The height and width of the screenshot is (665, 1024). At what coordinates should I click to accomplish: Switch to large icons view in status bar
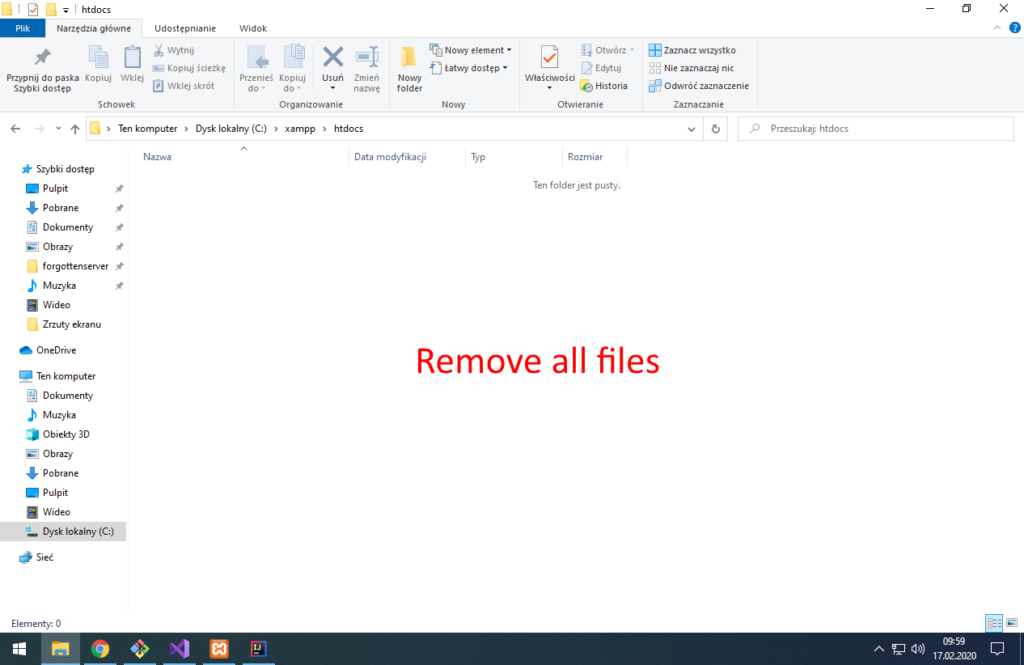point(1012,623)
